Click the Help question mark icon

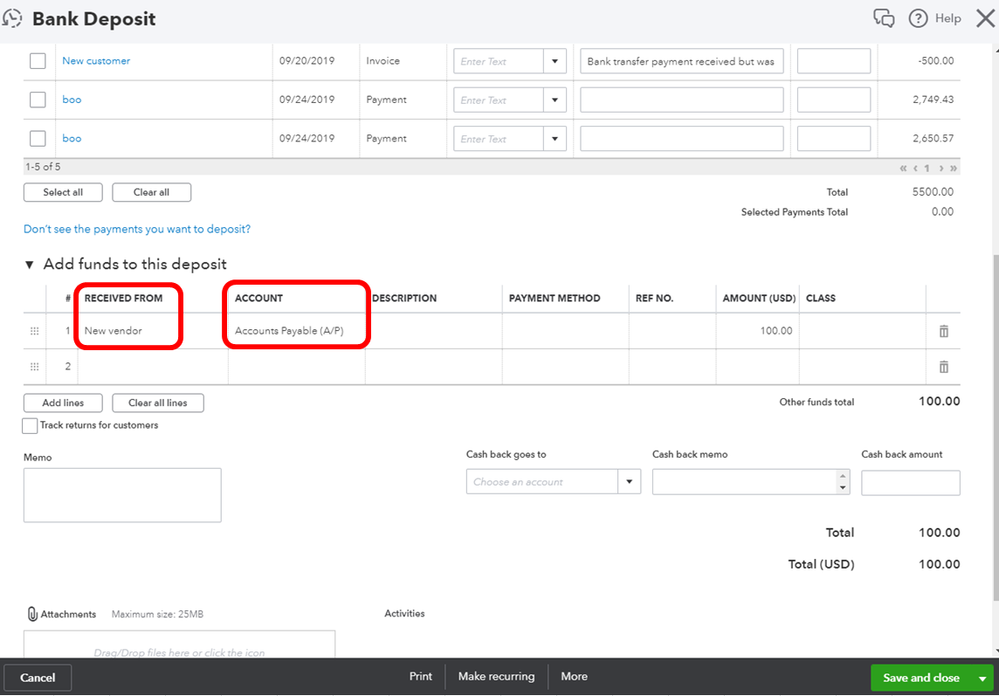[917, 18]
